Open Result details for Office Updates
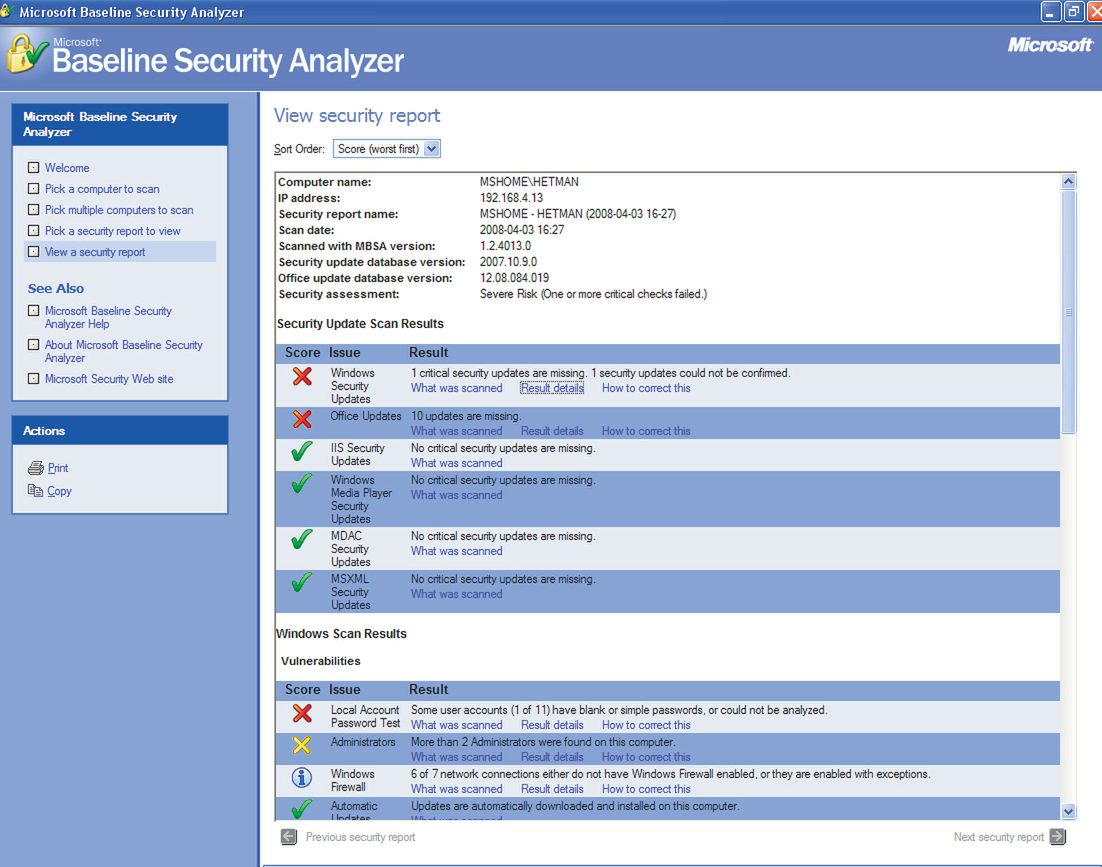 552,431
